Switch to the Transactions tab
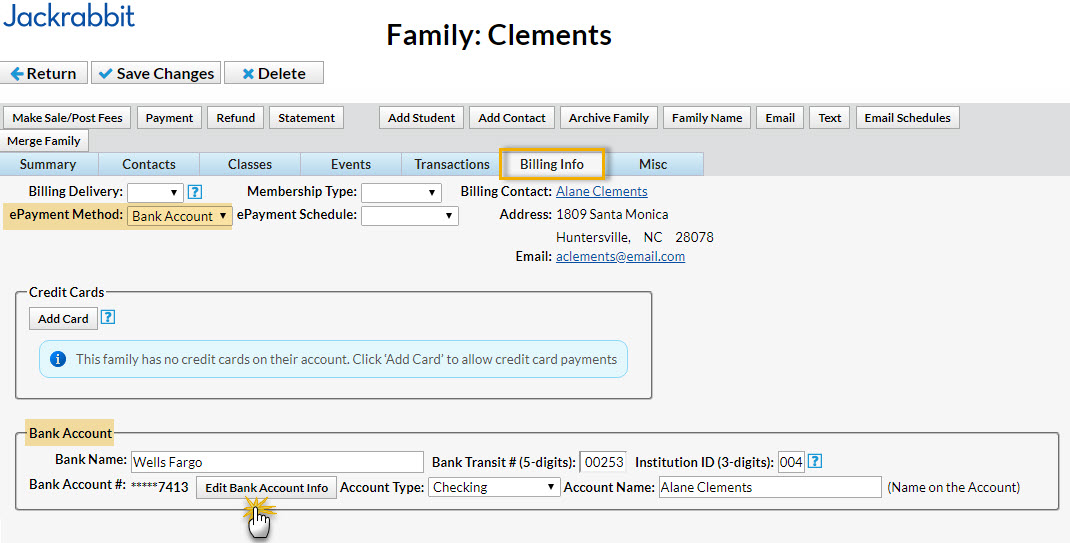 tap(452, 164)
